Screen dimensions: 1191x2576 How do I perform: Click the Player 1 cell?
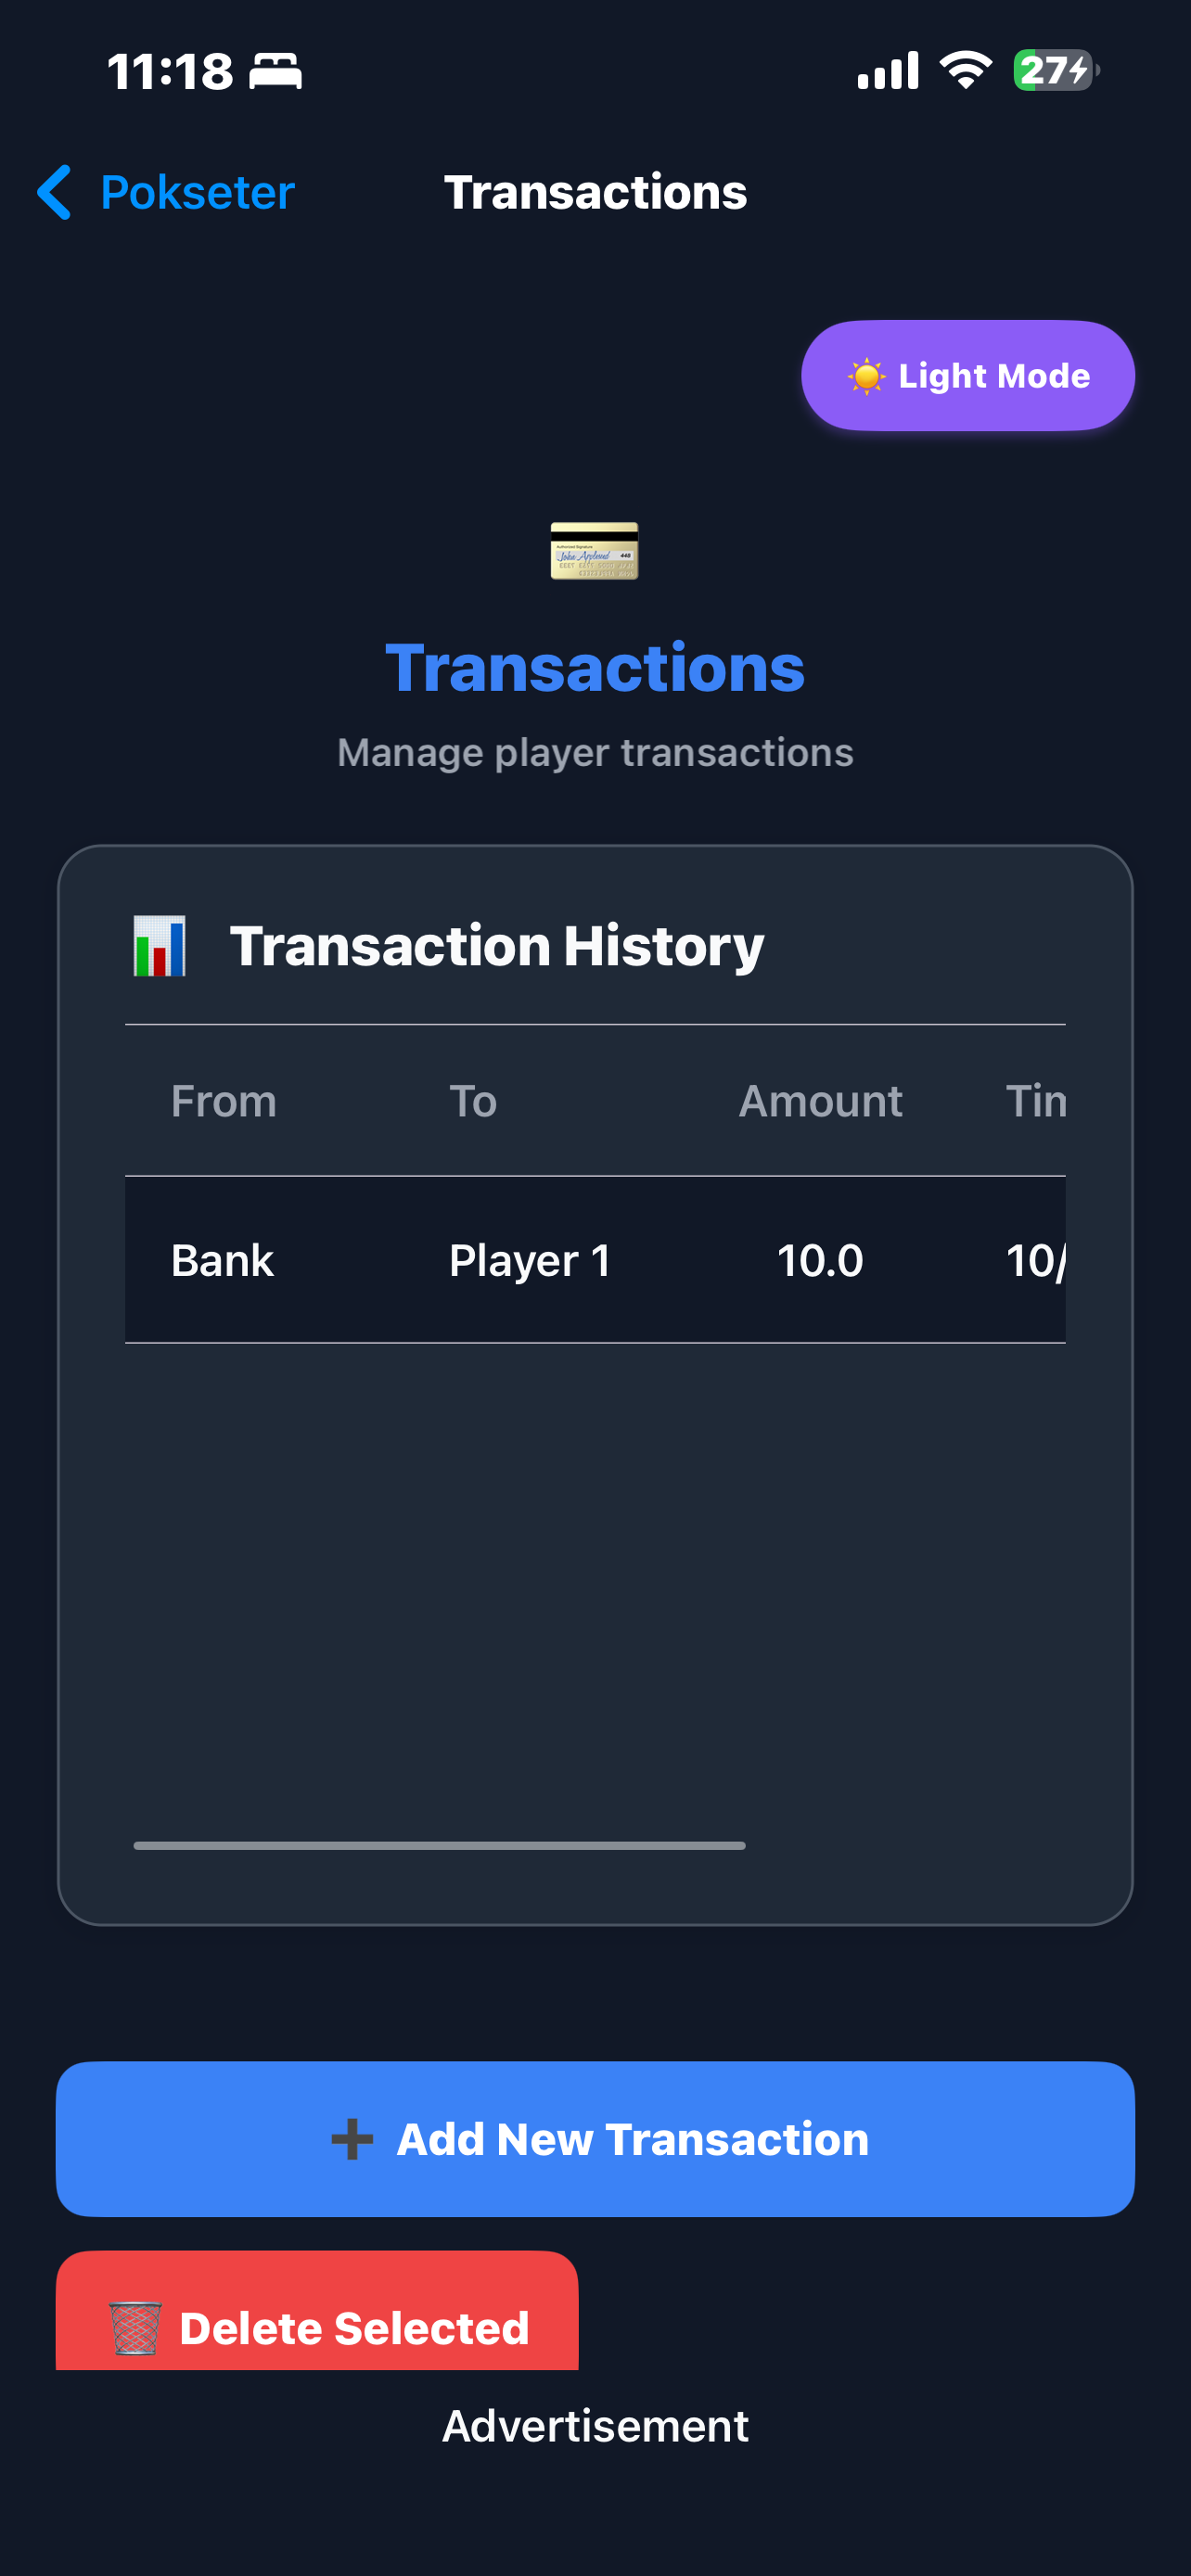[530, 1260]
